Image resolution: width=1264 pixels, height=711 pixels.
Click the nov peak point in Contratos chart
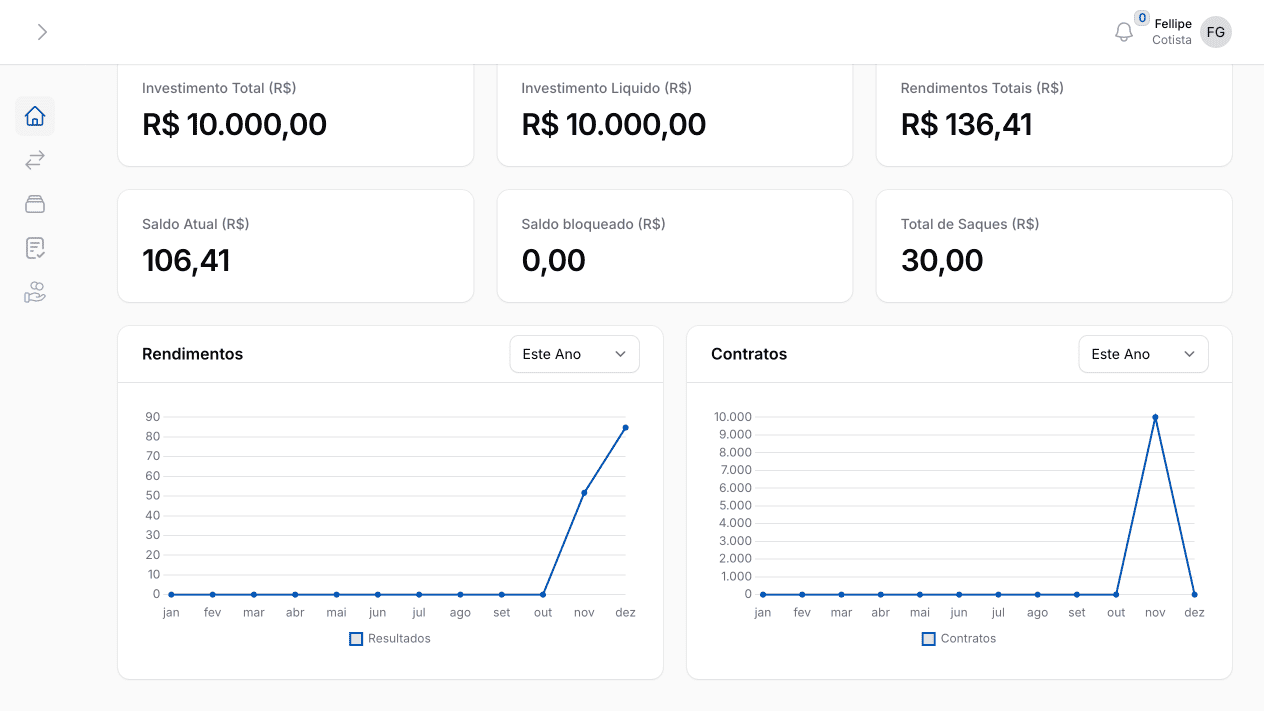[1155, 417]
